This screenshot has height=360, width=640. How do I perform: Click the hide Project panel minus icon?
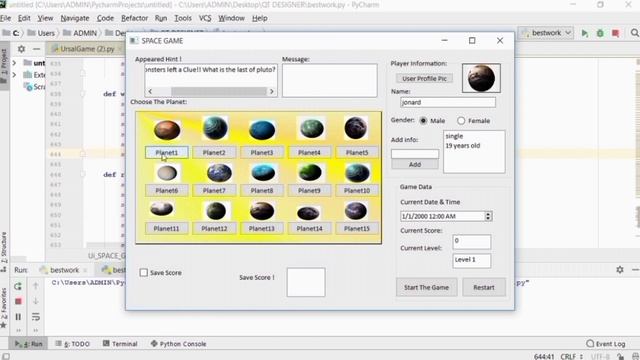tap(36, 49)
